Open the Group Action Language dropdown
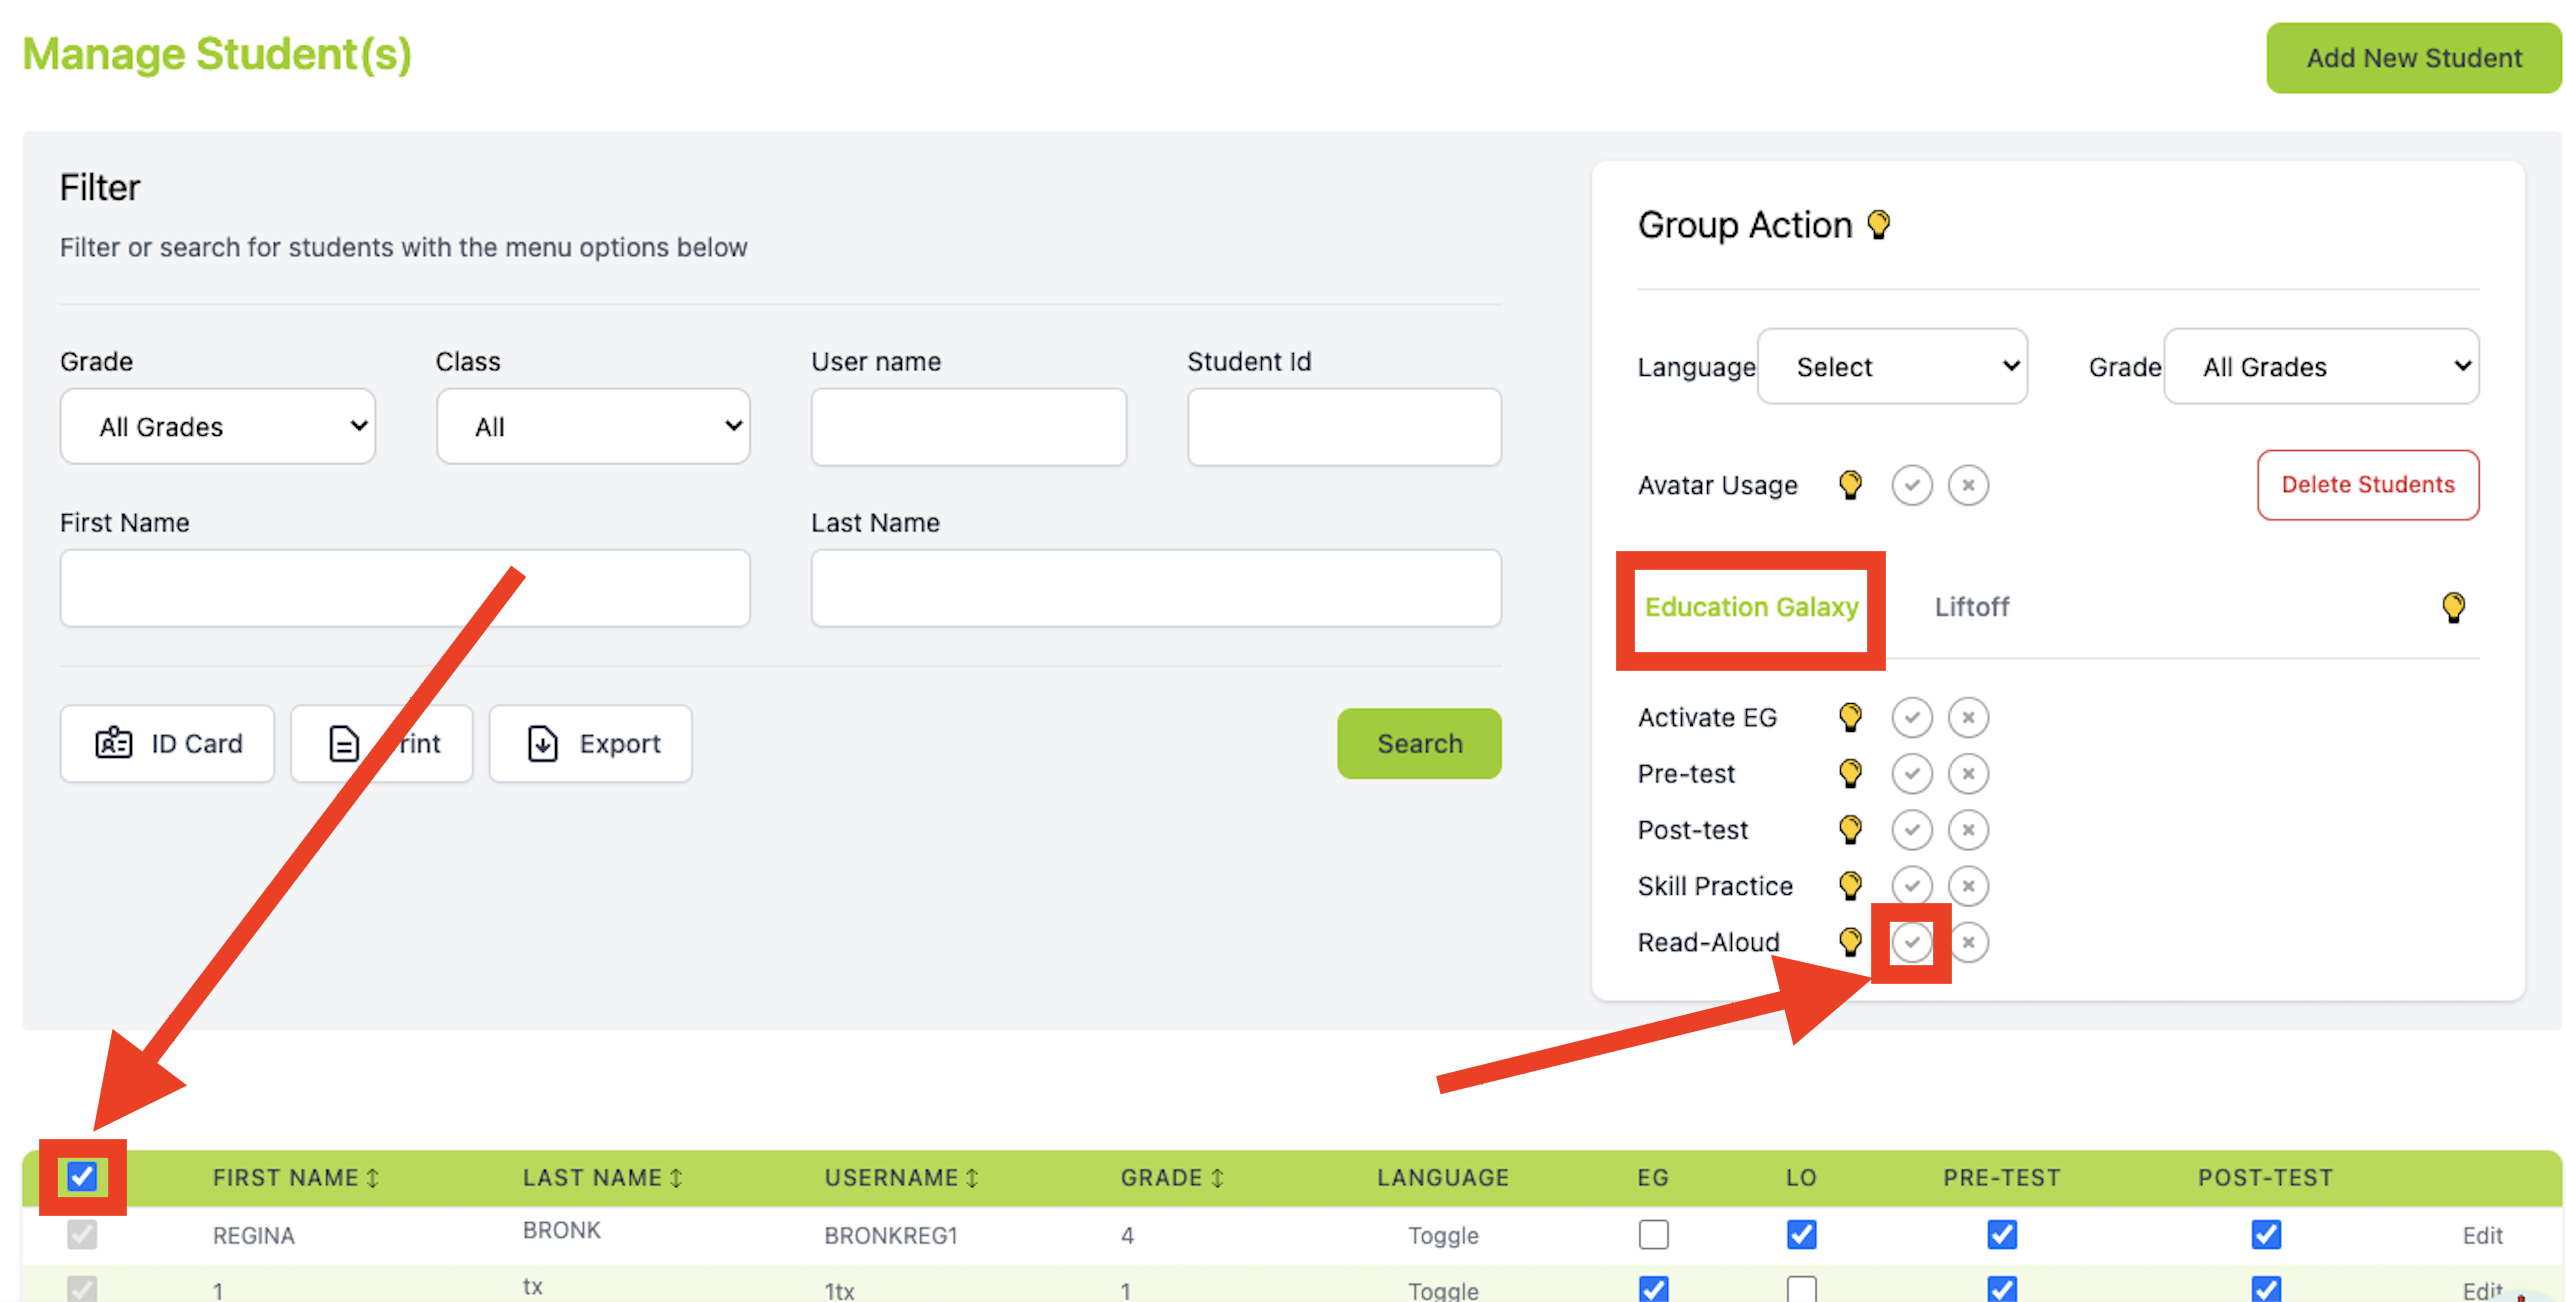Image resolution: width=2566 pixels, height=1302 pixels. click(x=1892, y=366)
